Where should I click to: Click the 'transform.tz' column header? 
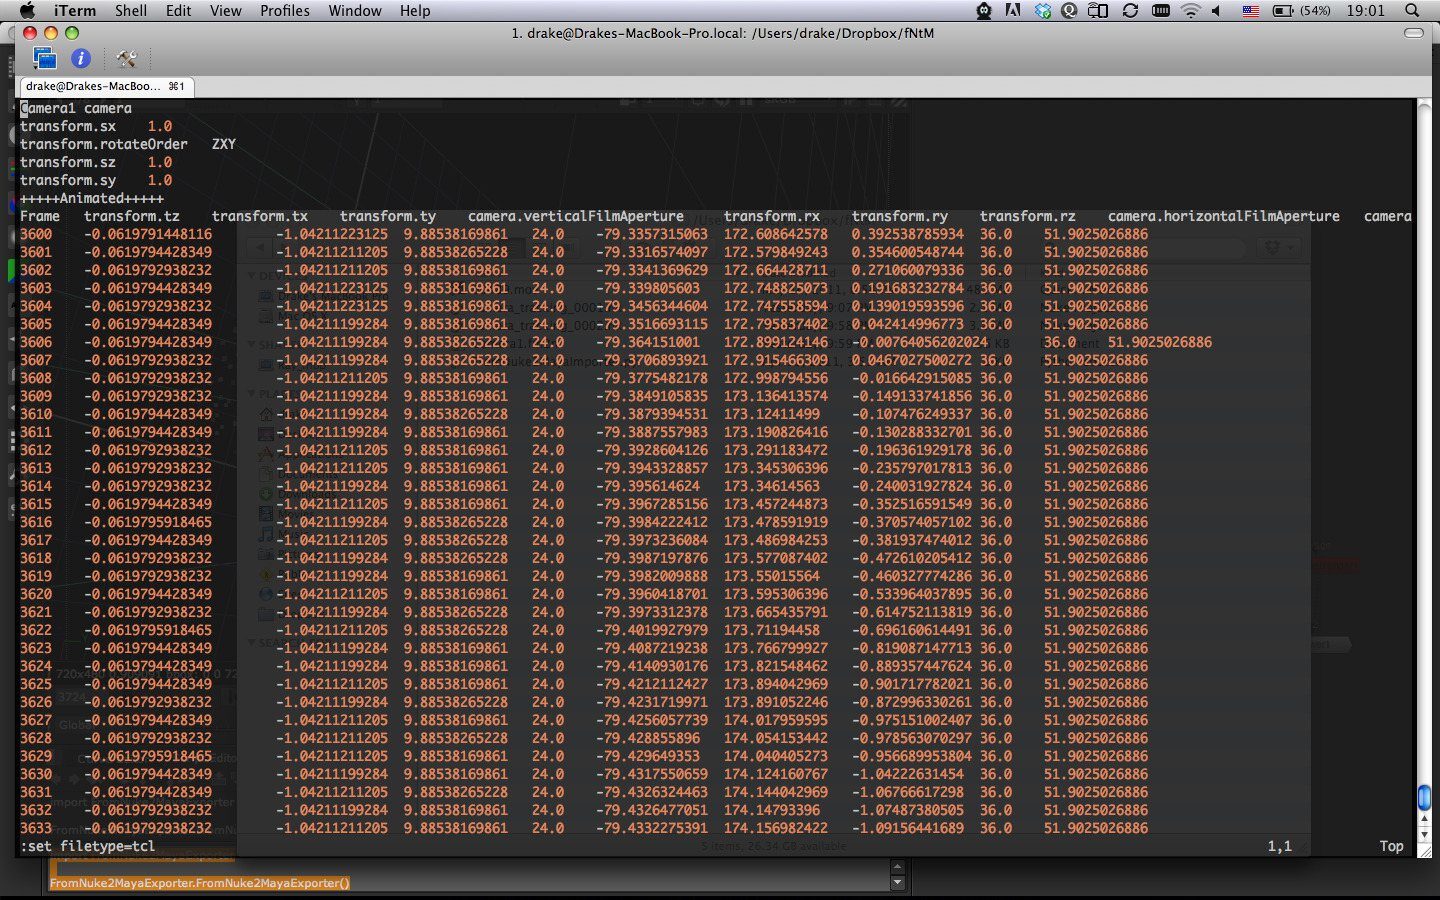tap(132, 216)
